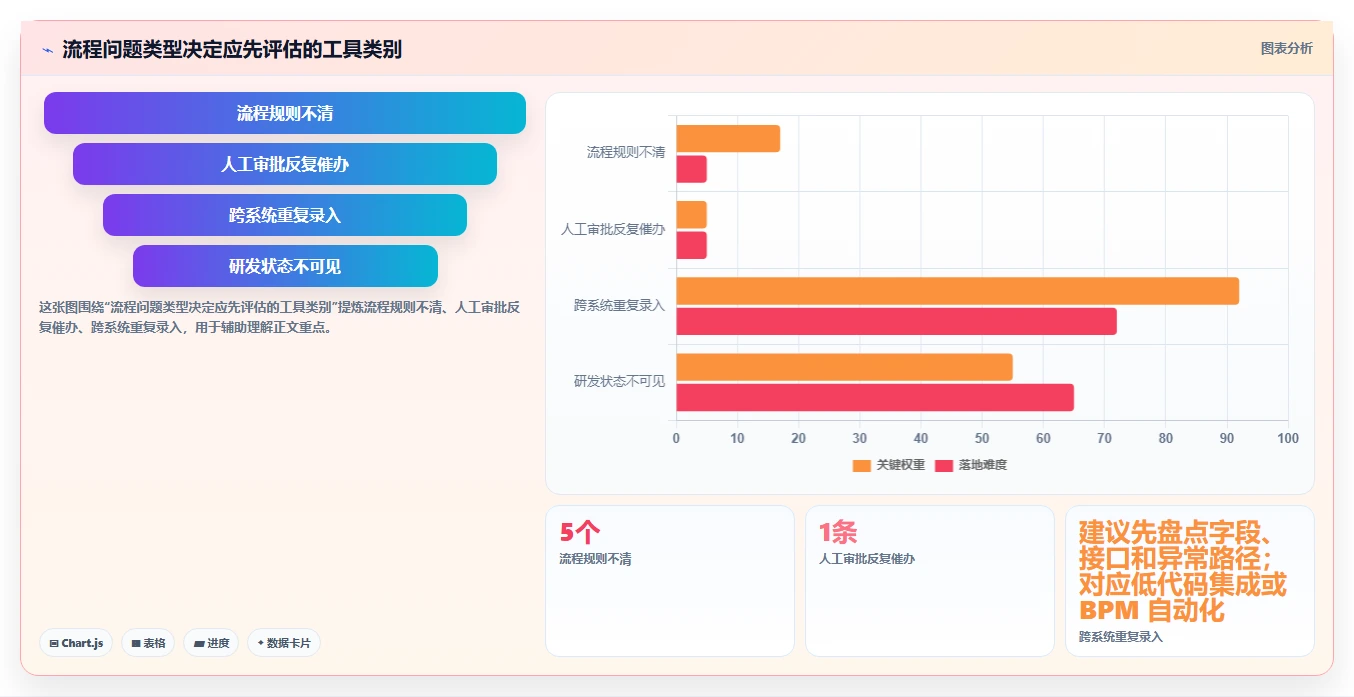
Task: Click the orange bar for 流程规则不清
Action: (728, 139)
